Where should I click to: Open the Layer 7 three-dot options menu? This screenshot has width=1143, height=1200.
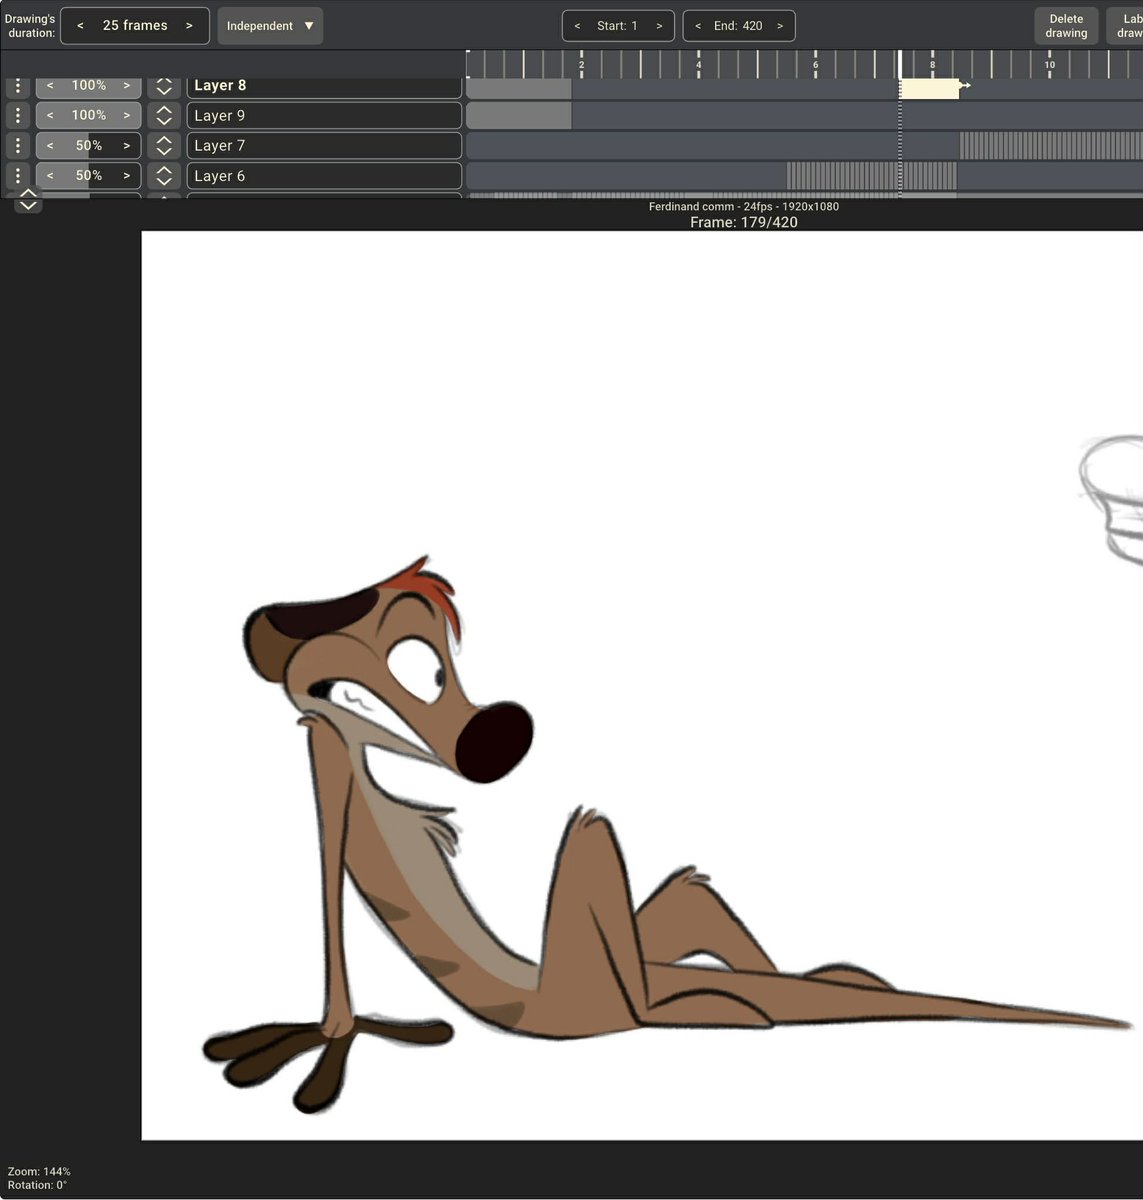pos(18,145)
